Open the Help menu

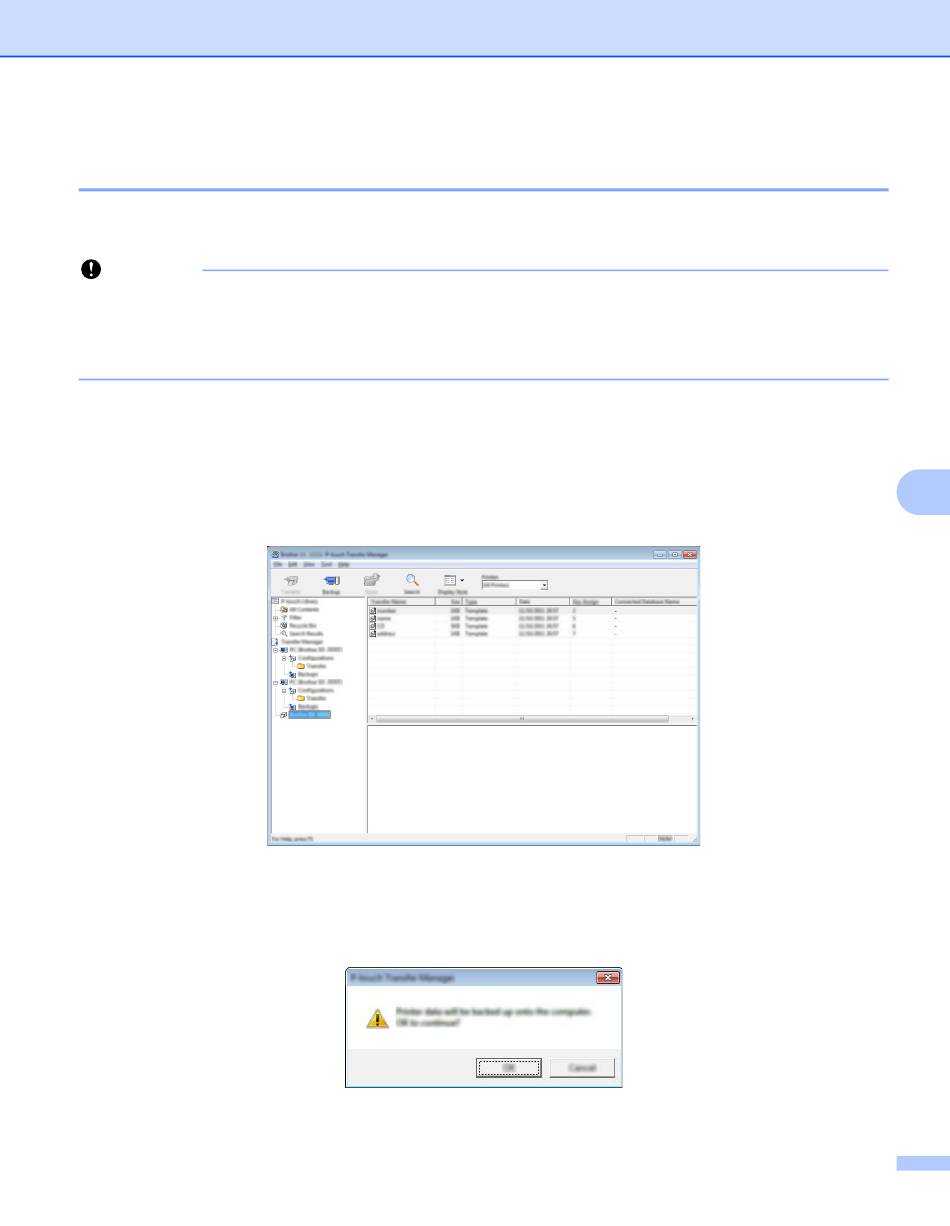(343, 565)
